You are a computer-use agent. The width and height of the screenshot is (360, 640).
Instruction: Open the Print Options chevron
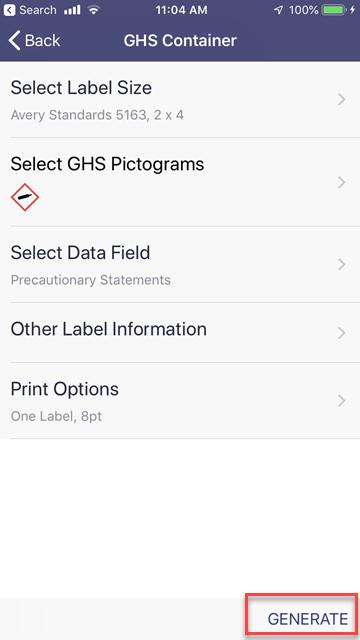(x=342, y=401)
